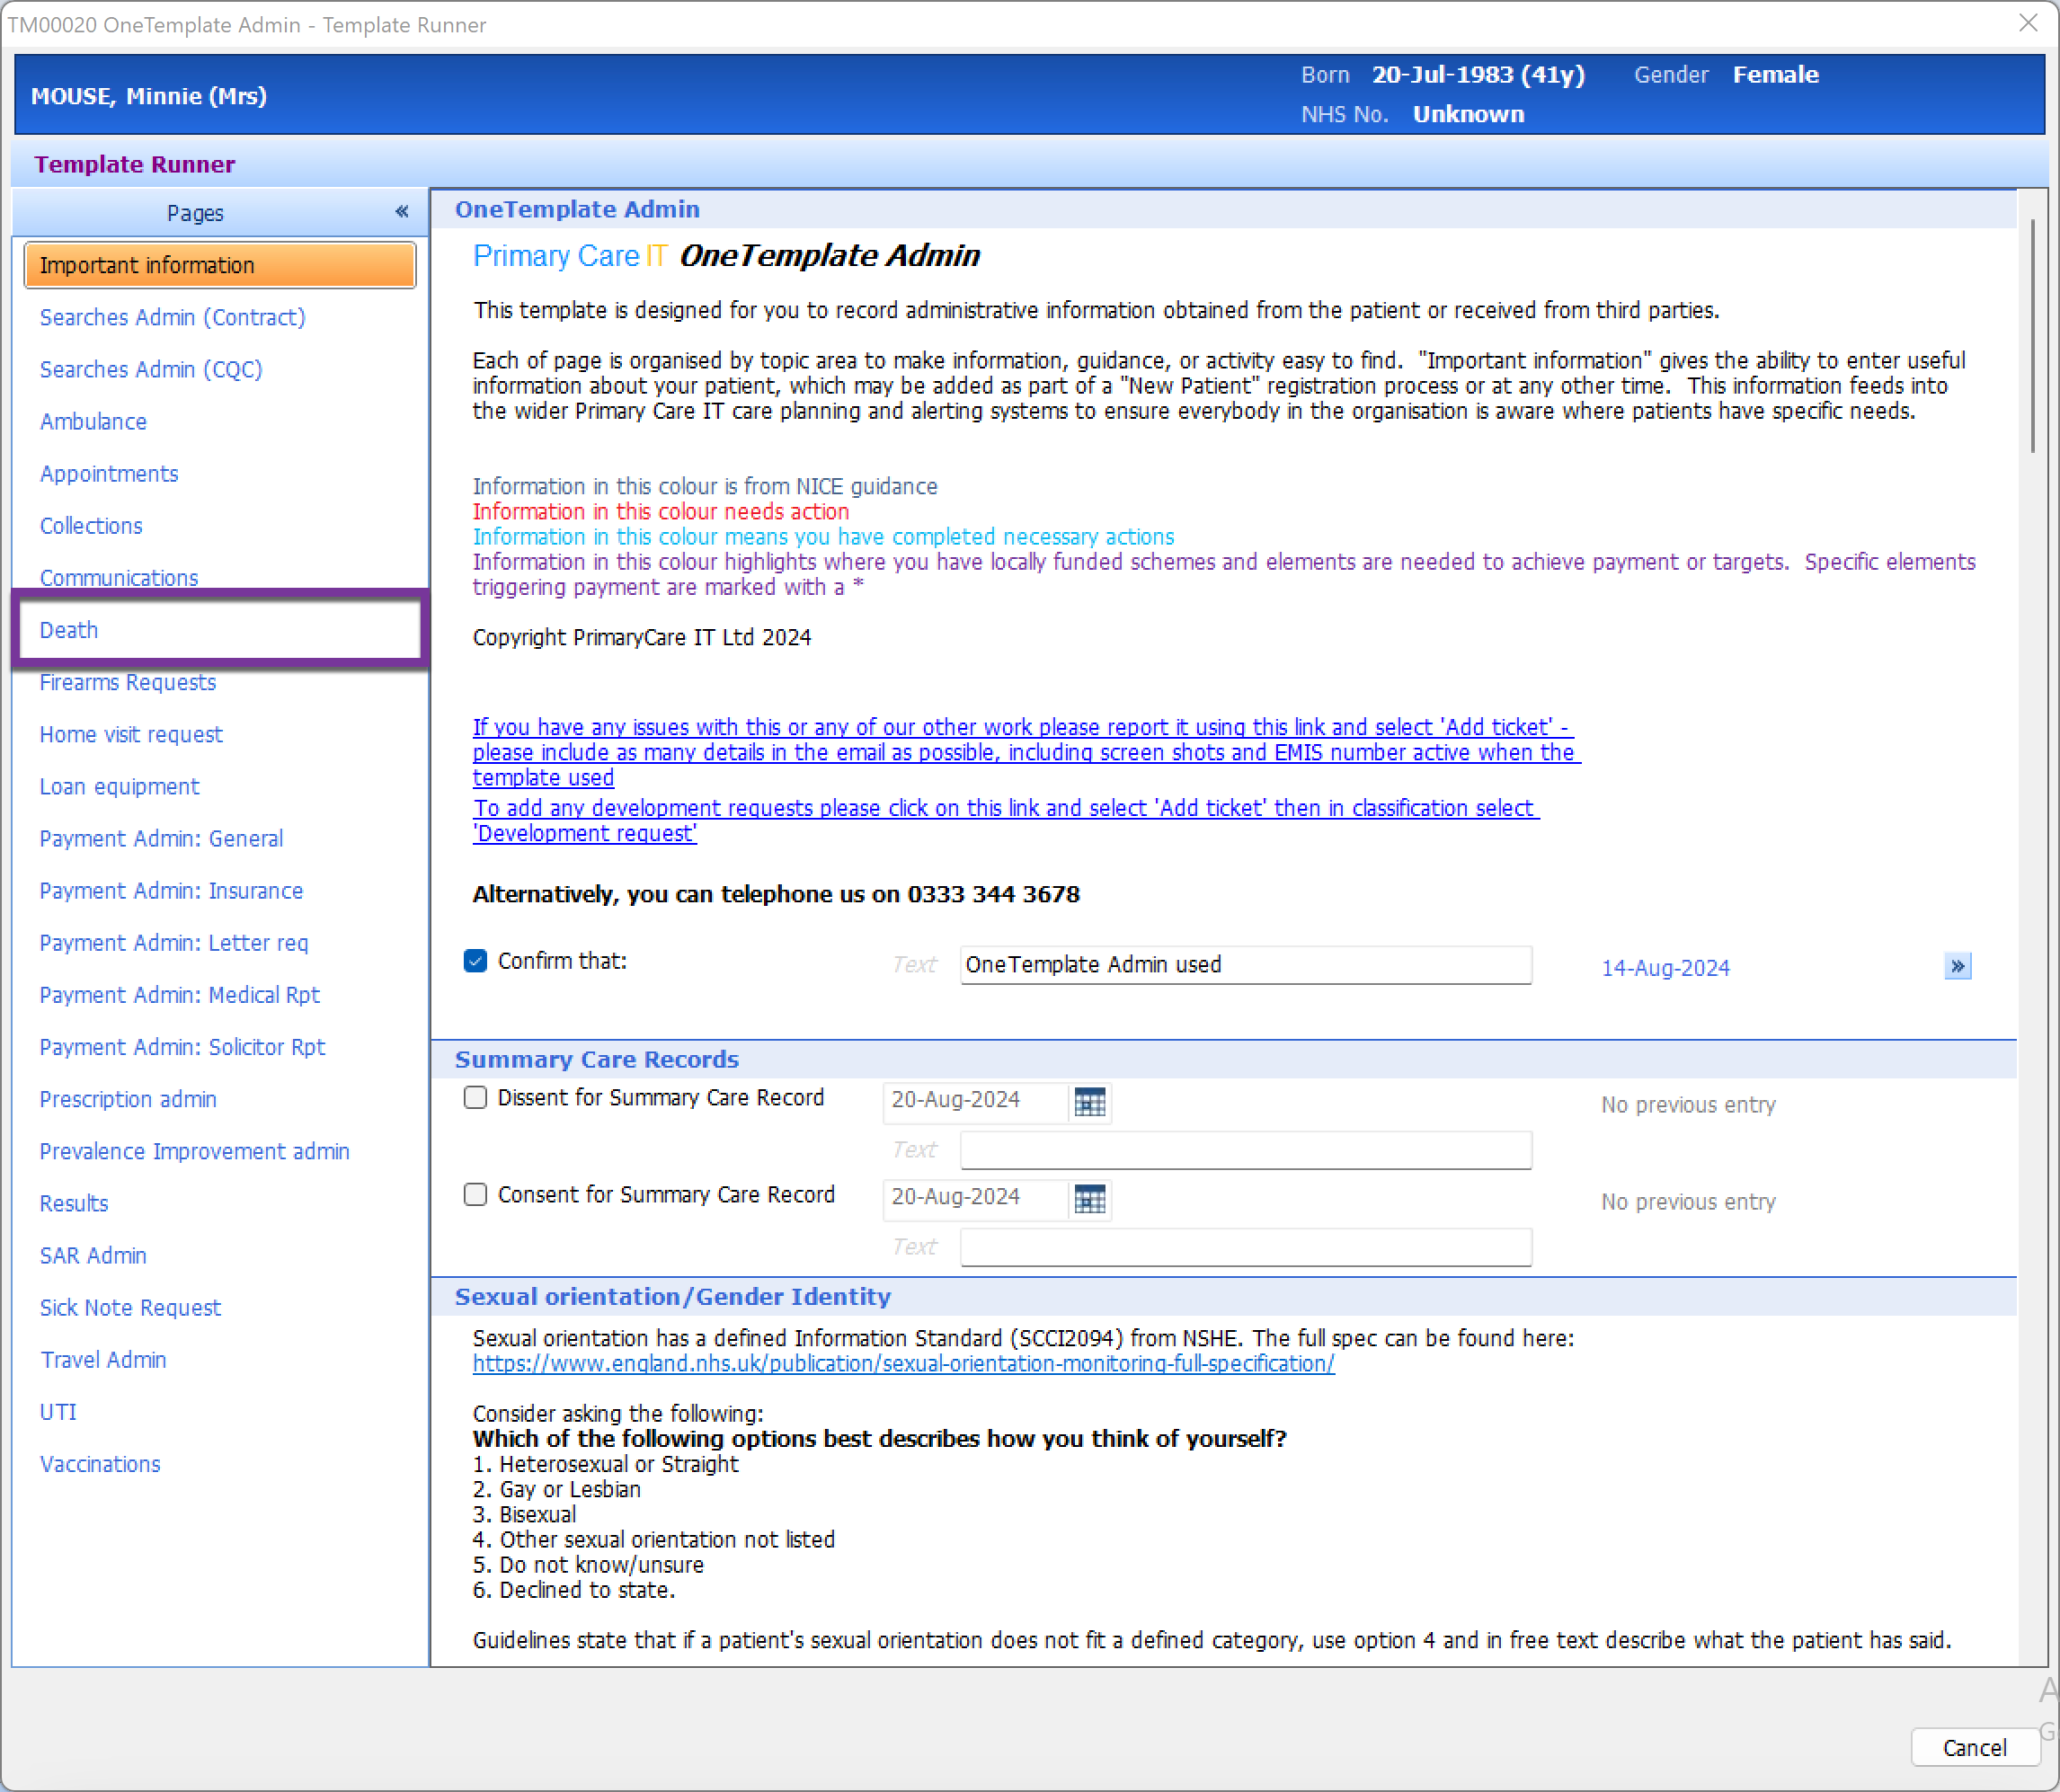Screen dimensions: 2060x1792
Task: Click 'No previous entry' beside Dissent row
Action: click(1688, 1105)
